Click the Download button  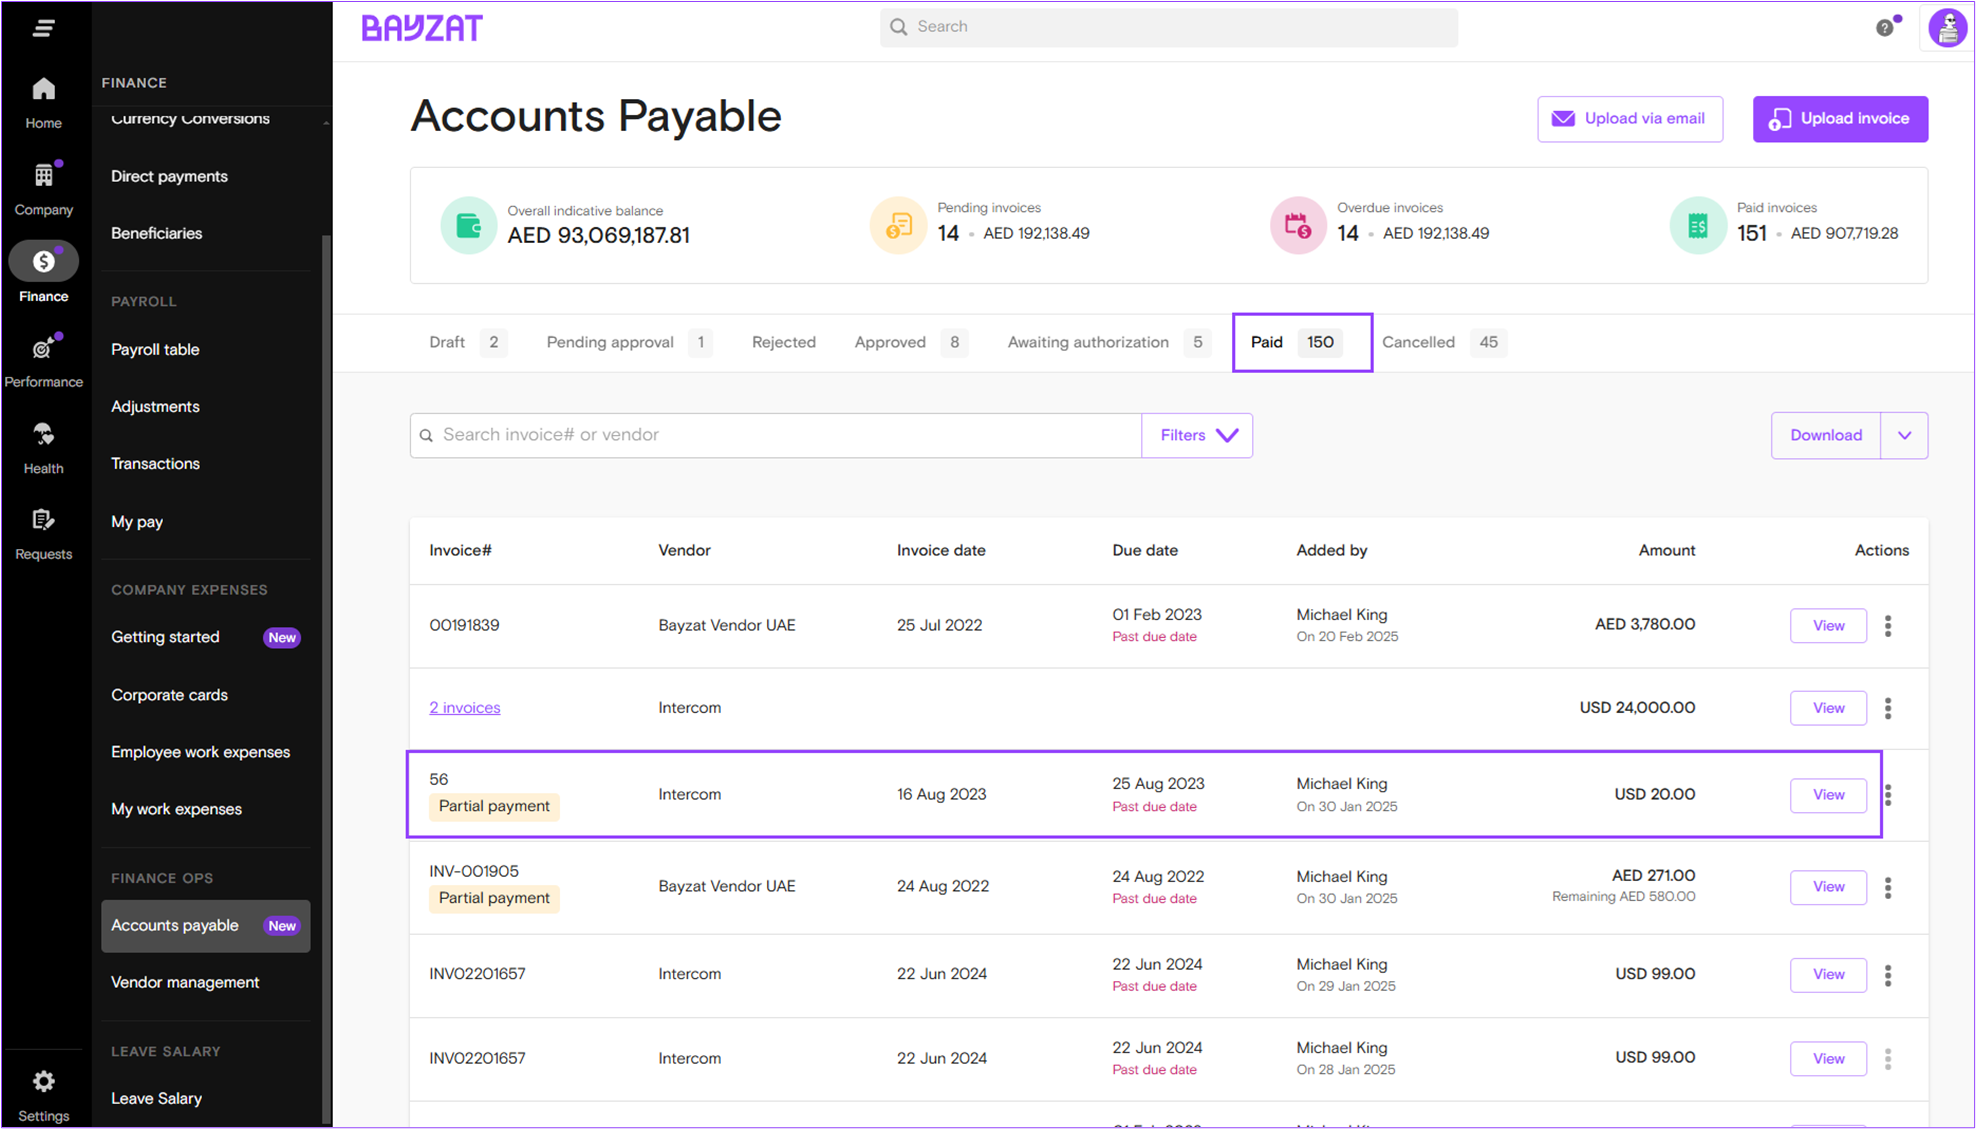coord(1826,436)
